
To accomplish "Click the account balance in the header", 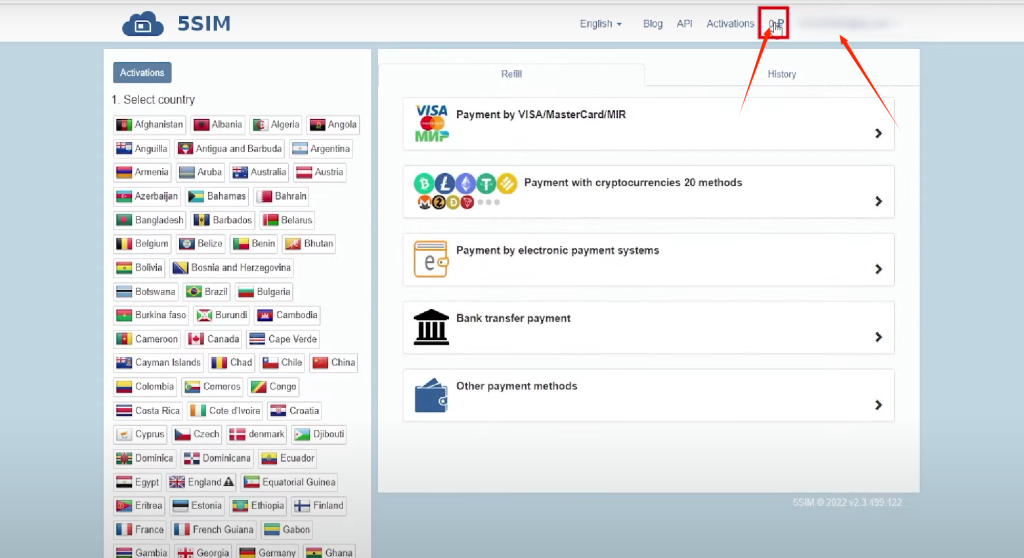I will coord(774,24).
